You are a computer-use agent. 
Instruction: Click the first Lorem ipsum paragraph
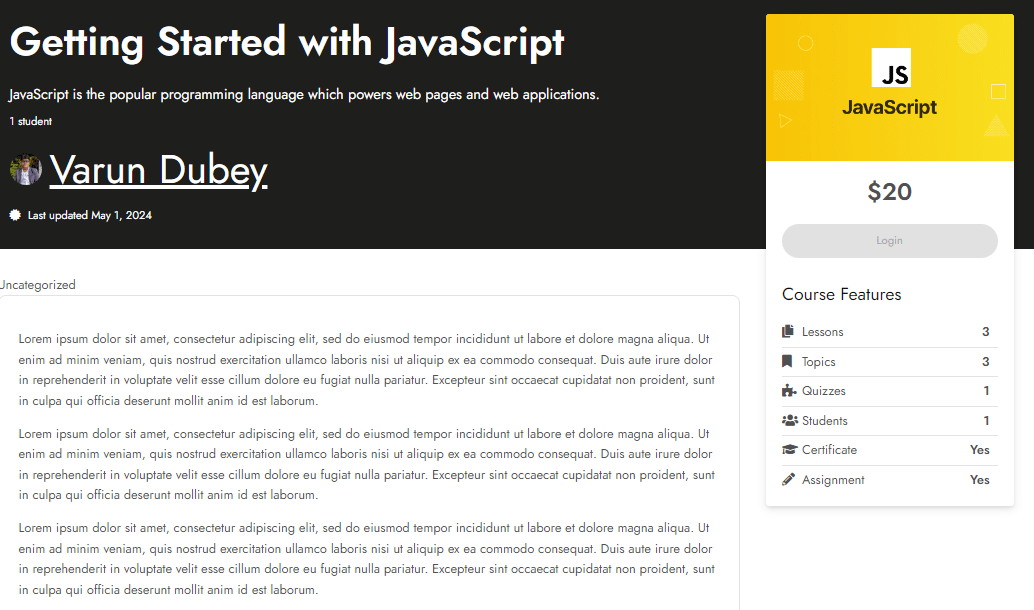[x=366, y=370]
